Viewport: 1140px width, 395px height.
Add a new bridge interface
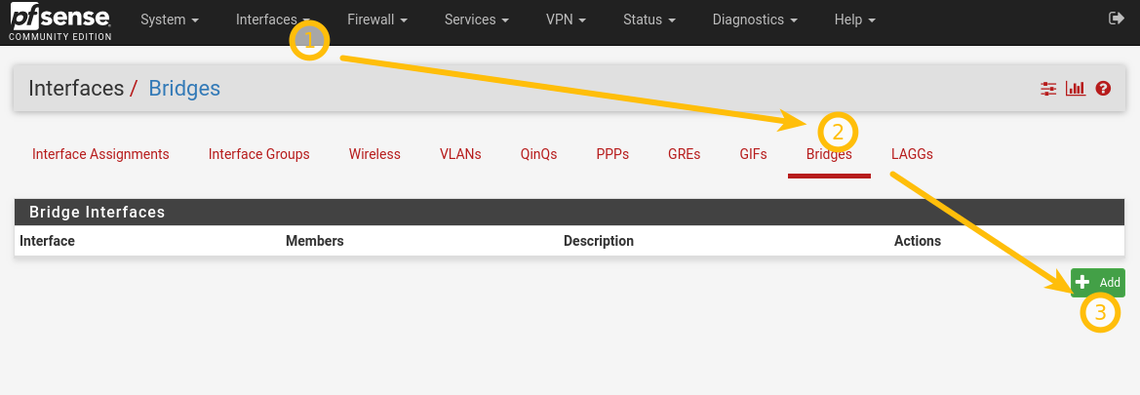coord(1097,282)
